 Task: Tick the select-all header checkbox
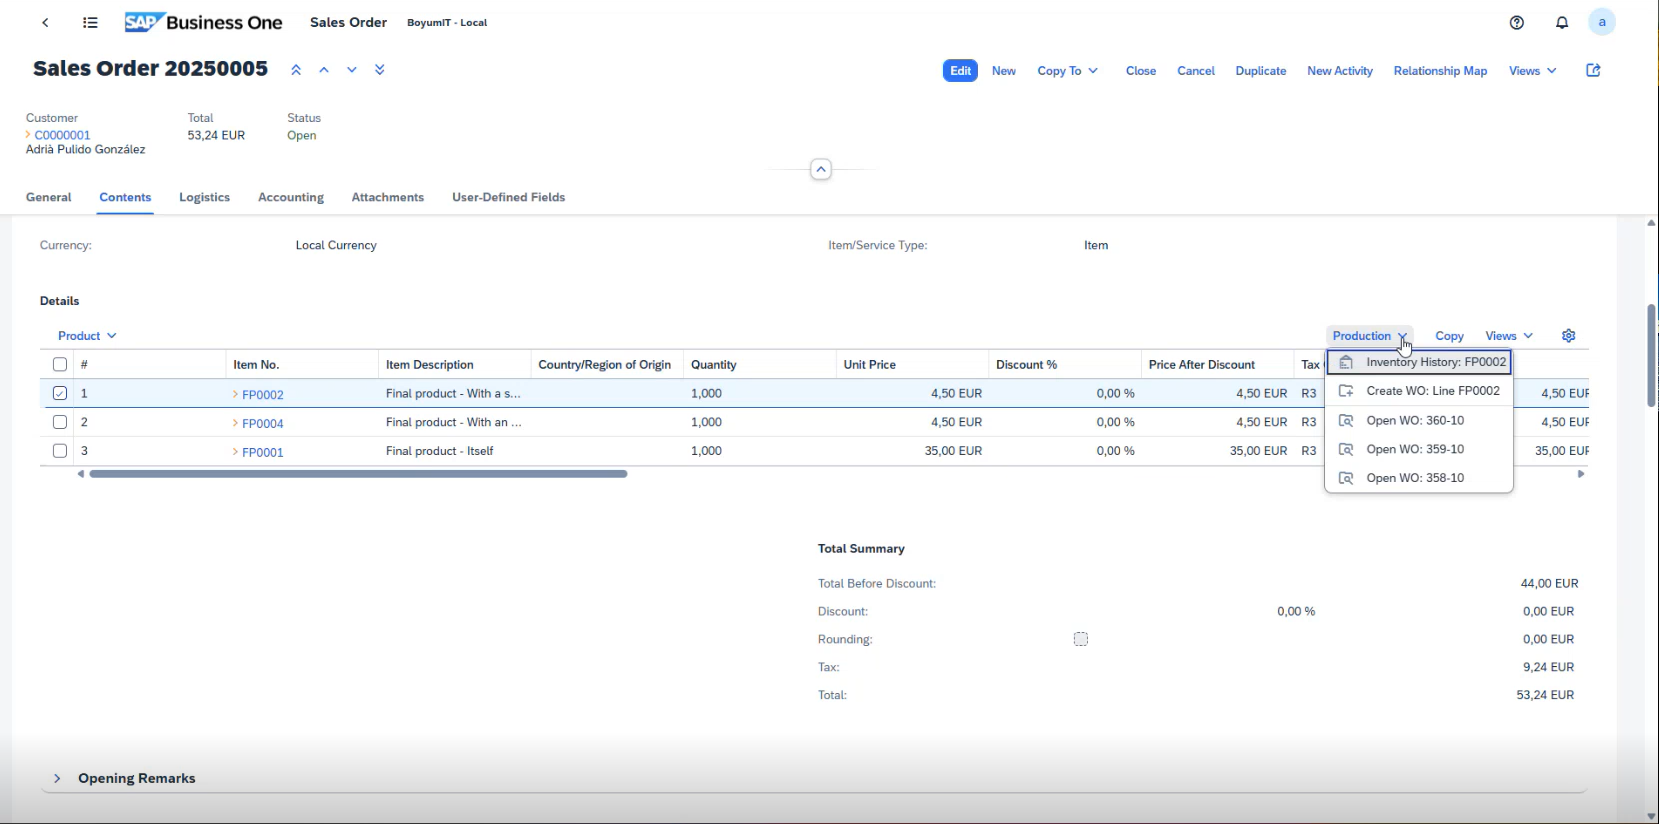point(60,365)
